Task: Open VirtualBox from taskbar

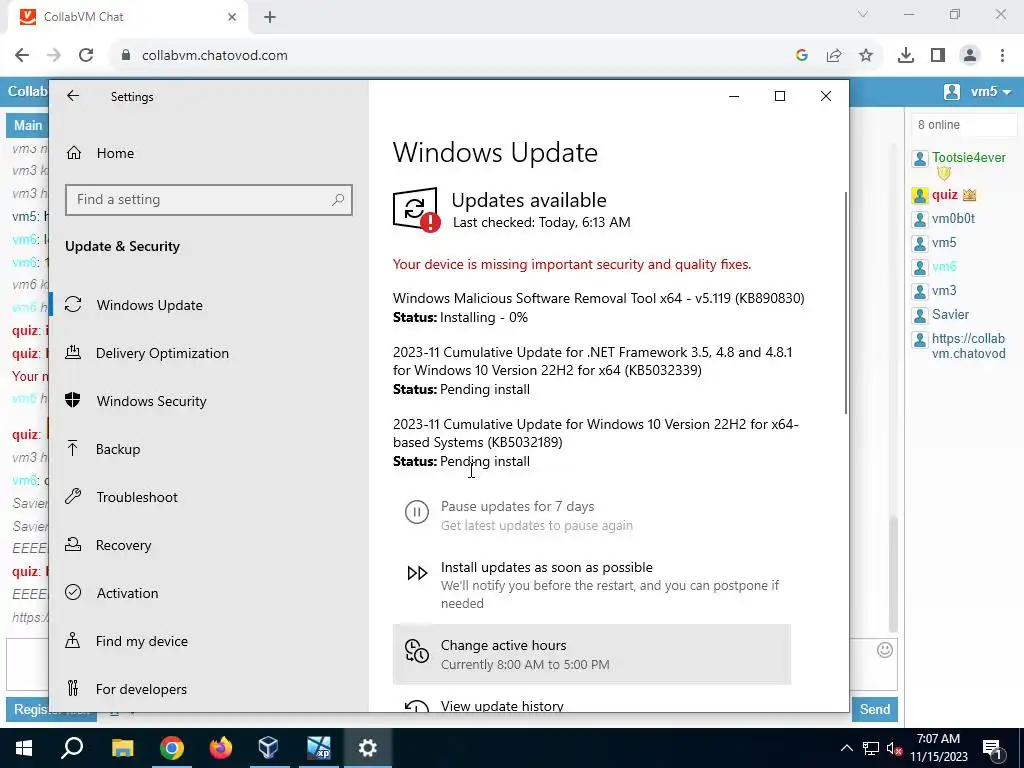Action: tap(268, 748)
